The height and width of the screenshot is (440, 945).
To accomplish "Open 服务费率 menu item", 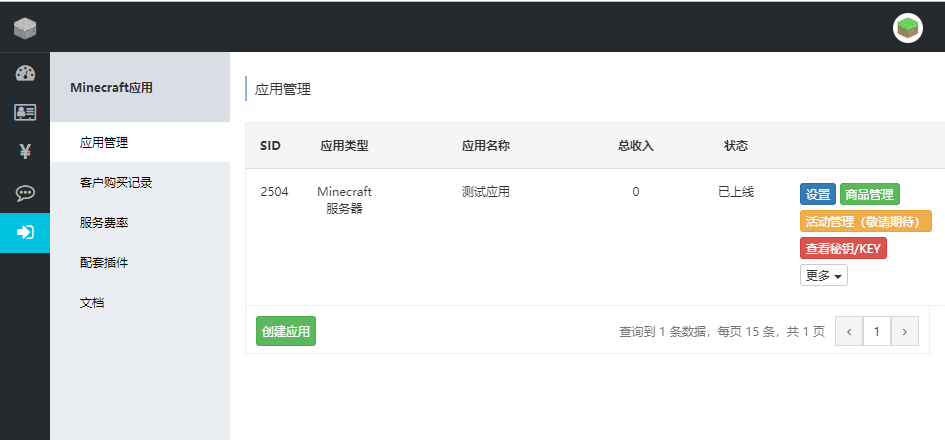I will (x=140, y=223).
